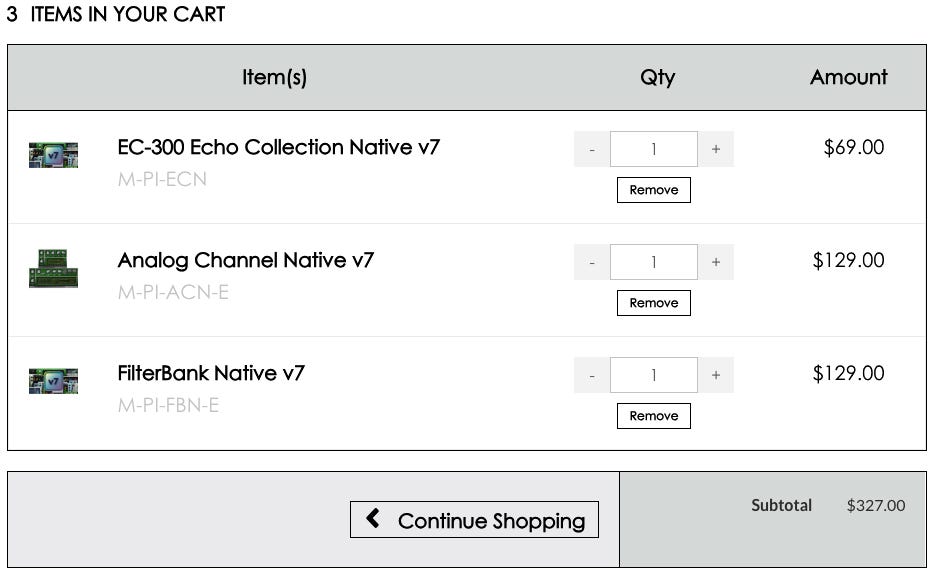Open Analog Channel Native v7 title link
933x573 pixels.
pos(245,260)
